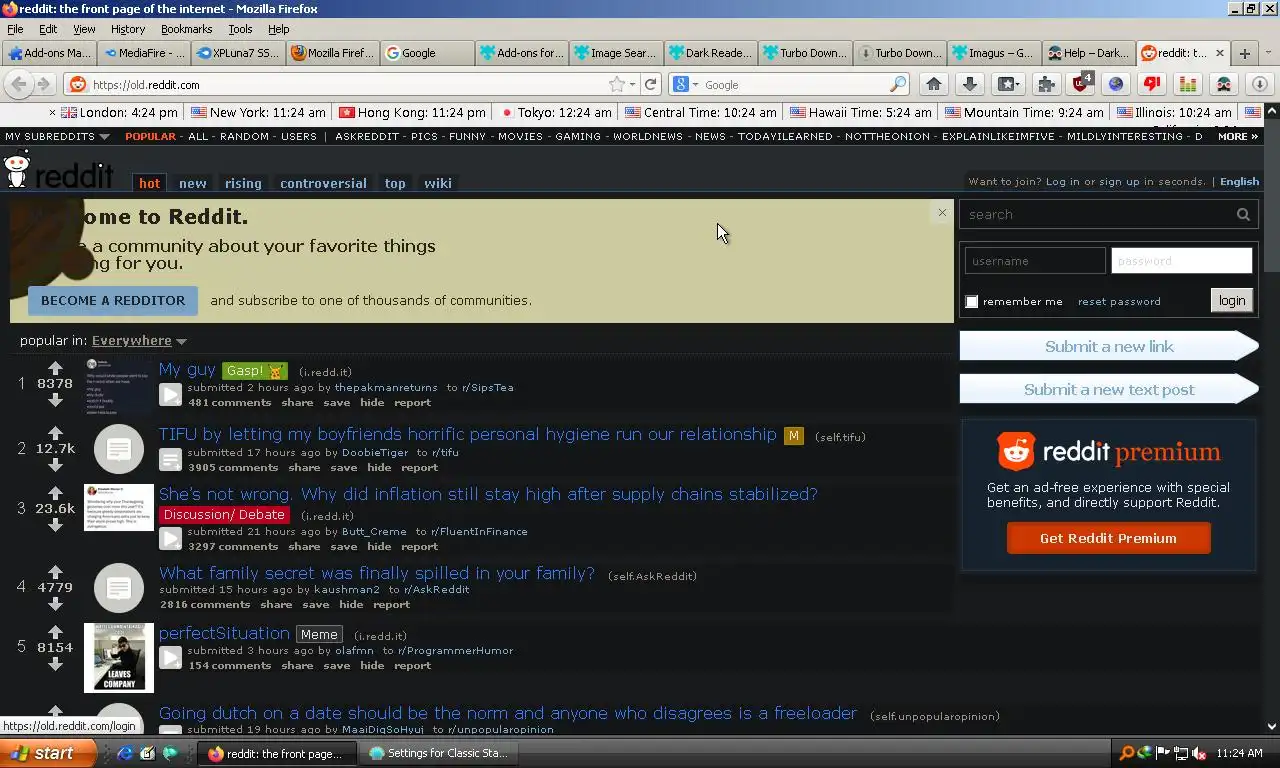This screenshot has height=768, width=1280.
Task: Click the red thumbs-down extension icon
Action: 1152,84
